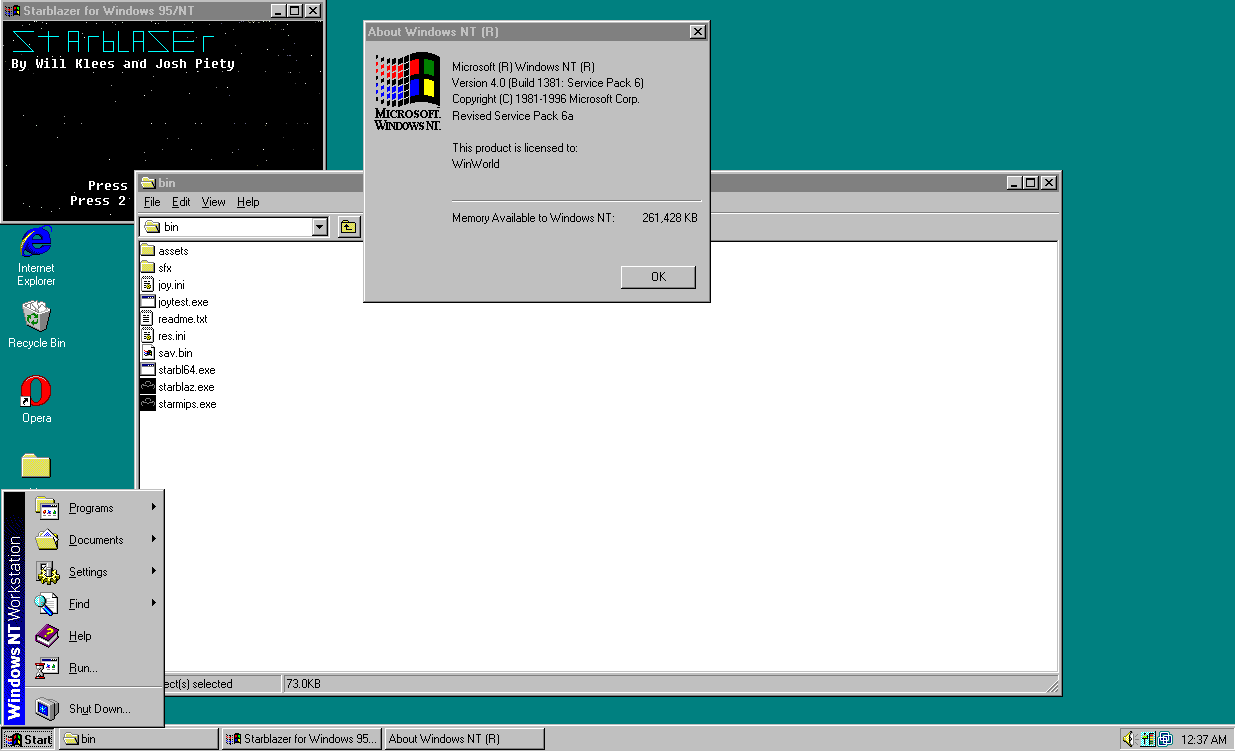Select the readme.txt file

(x=182, y=319)
